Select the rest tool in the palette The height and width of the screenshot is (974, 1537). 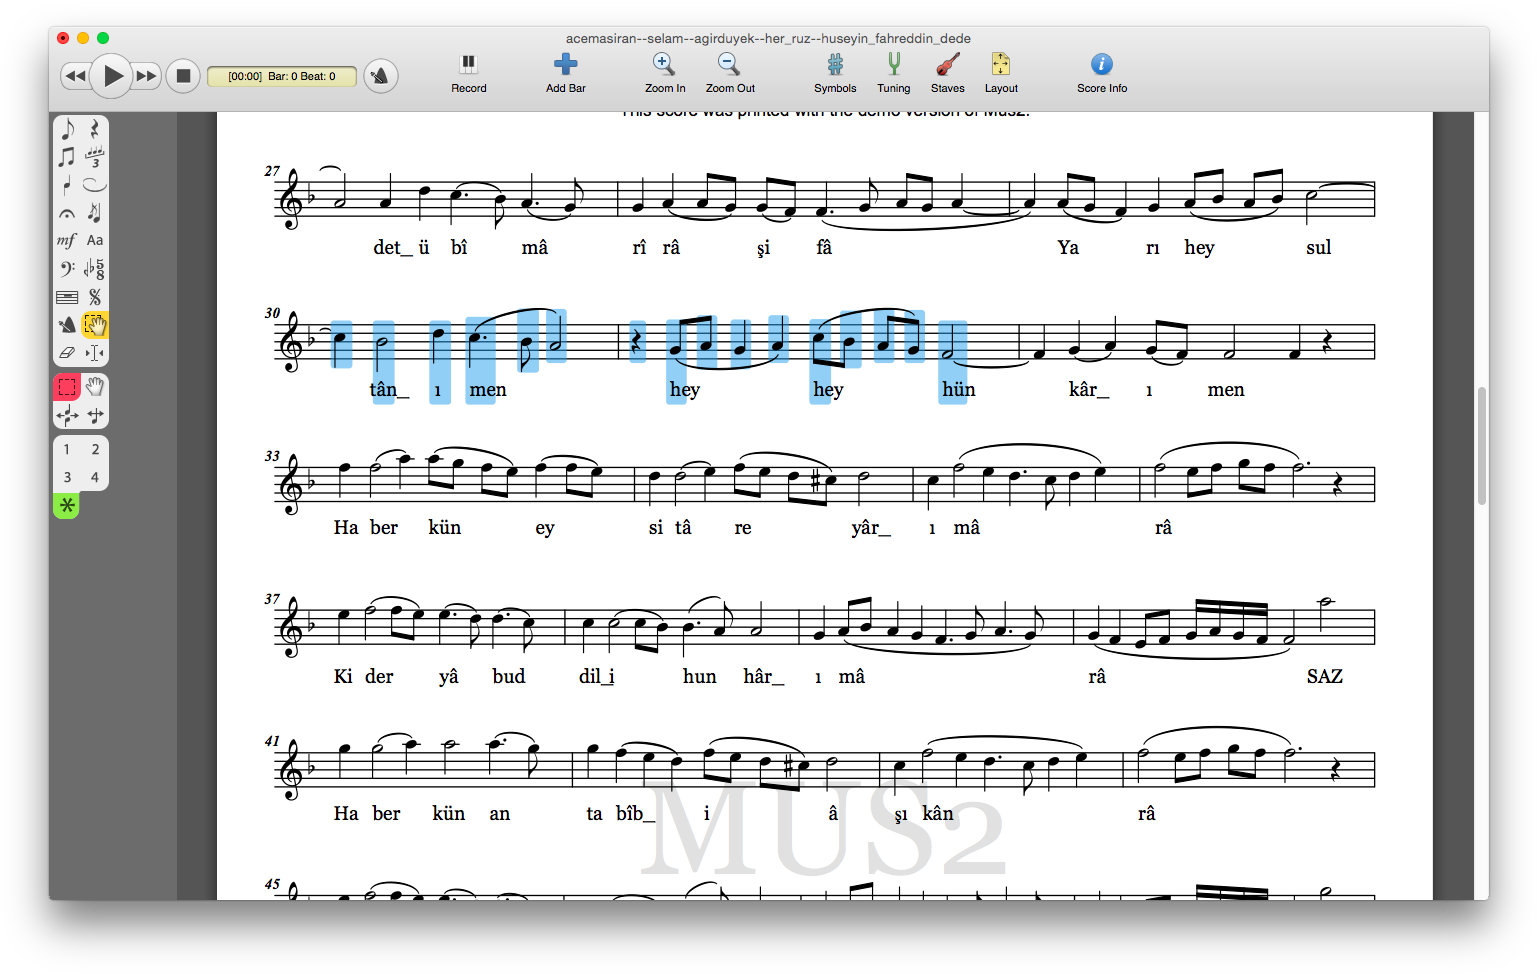(x=95, y=129)
